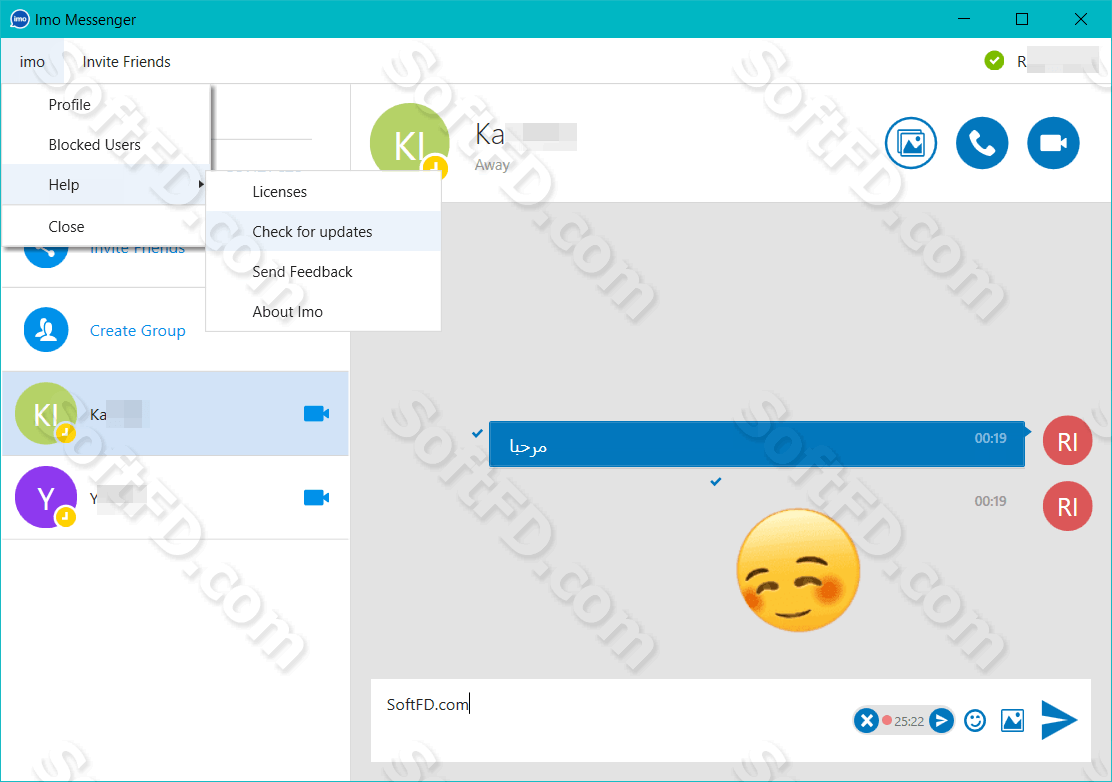Cancel the voice recording with the X icon
Viewport: 1112px width, 782px height.
point(866,721)
